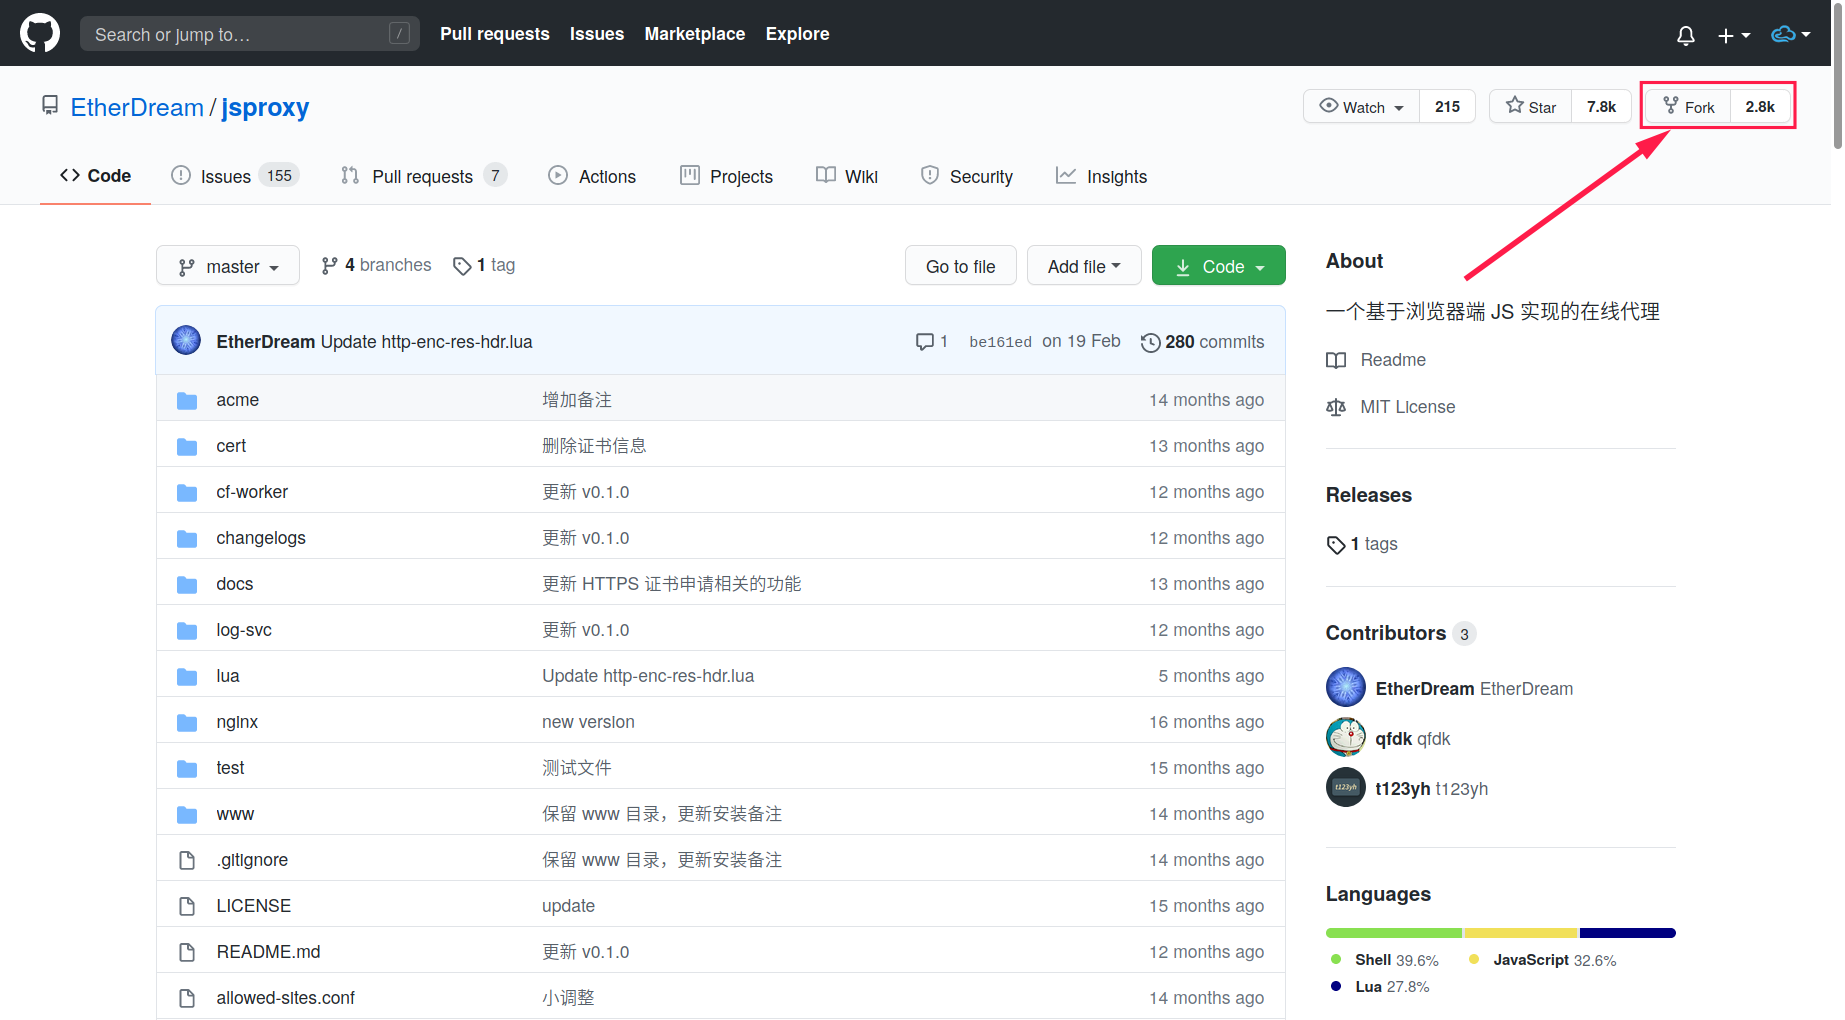Star the jsproxy repository
Image resolution: width=1845 pixels, height=1020 pixels.
pos(1531,106)
